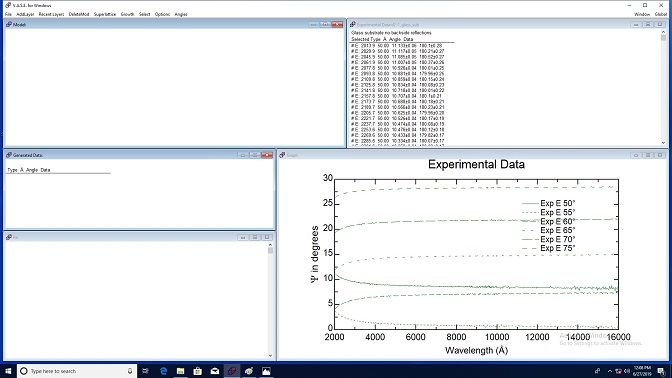Open the Window menu
Screen dimensions: 672x378
642,14
